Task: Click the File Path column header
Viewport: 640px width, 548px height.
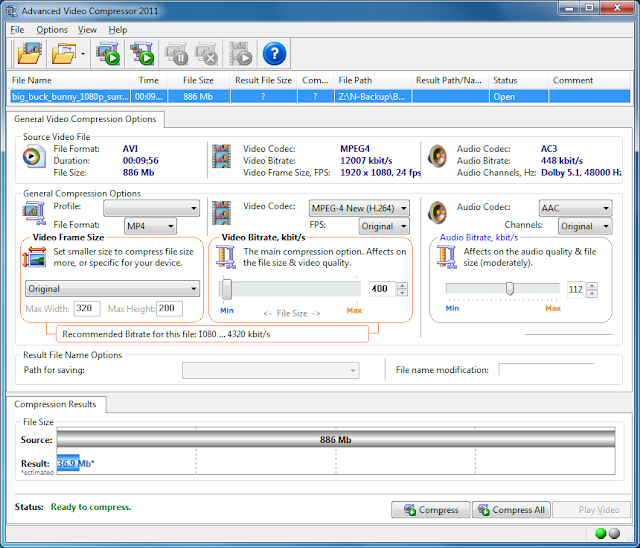Action: tap(373, 80)
